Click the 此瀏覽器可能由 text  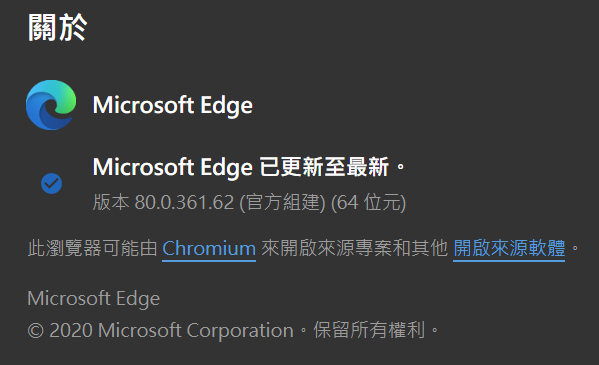92,248
